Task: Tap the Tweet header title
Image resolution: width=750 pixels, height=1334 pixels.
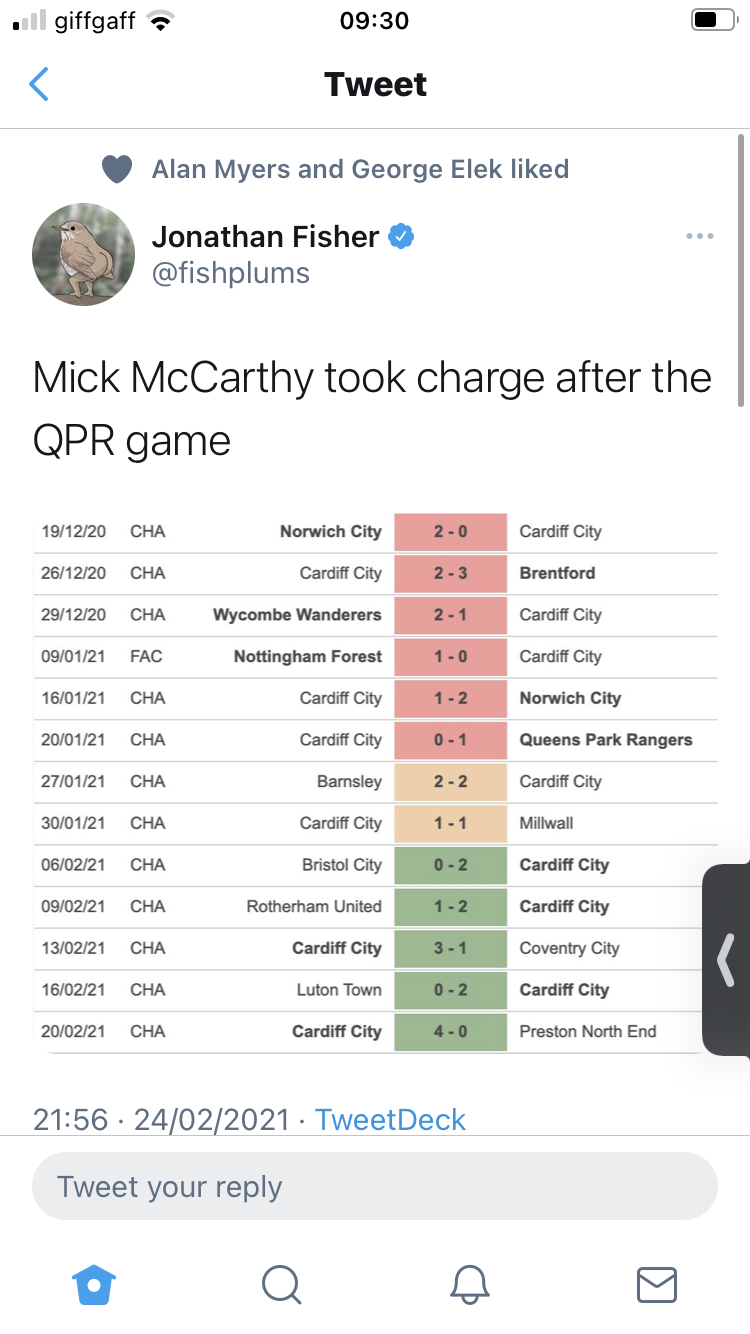Action: 375,85
